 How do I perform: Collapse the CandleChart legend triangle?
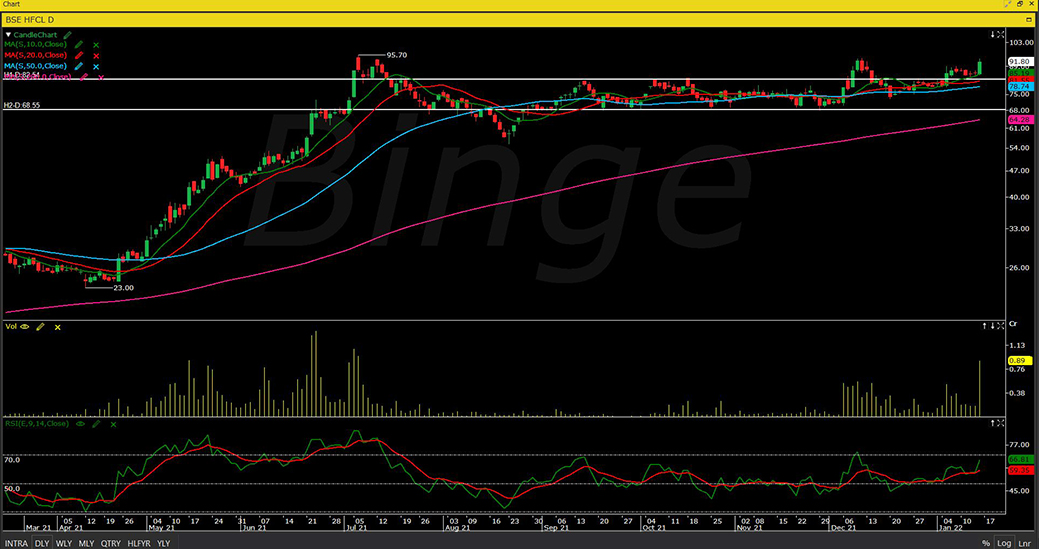(9, 34)
